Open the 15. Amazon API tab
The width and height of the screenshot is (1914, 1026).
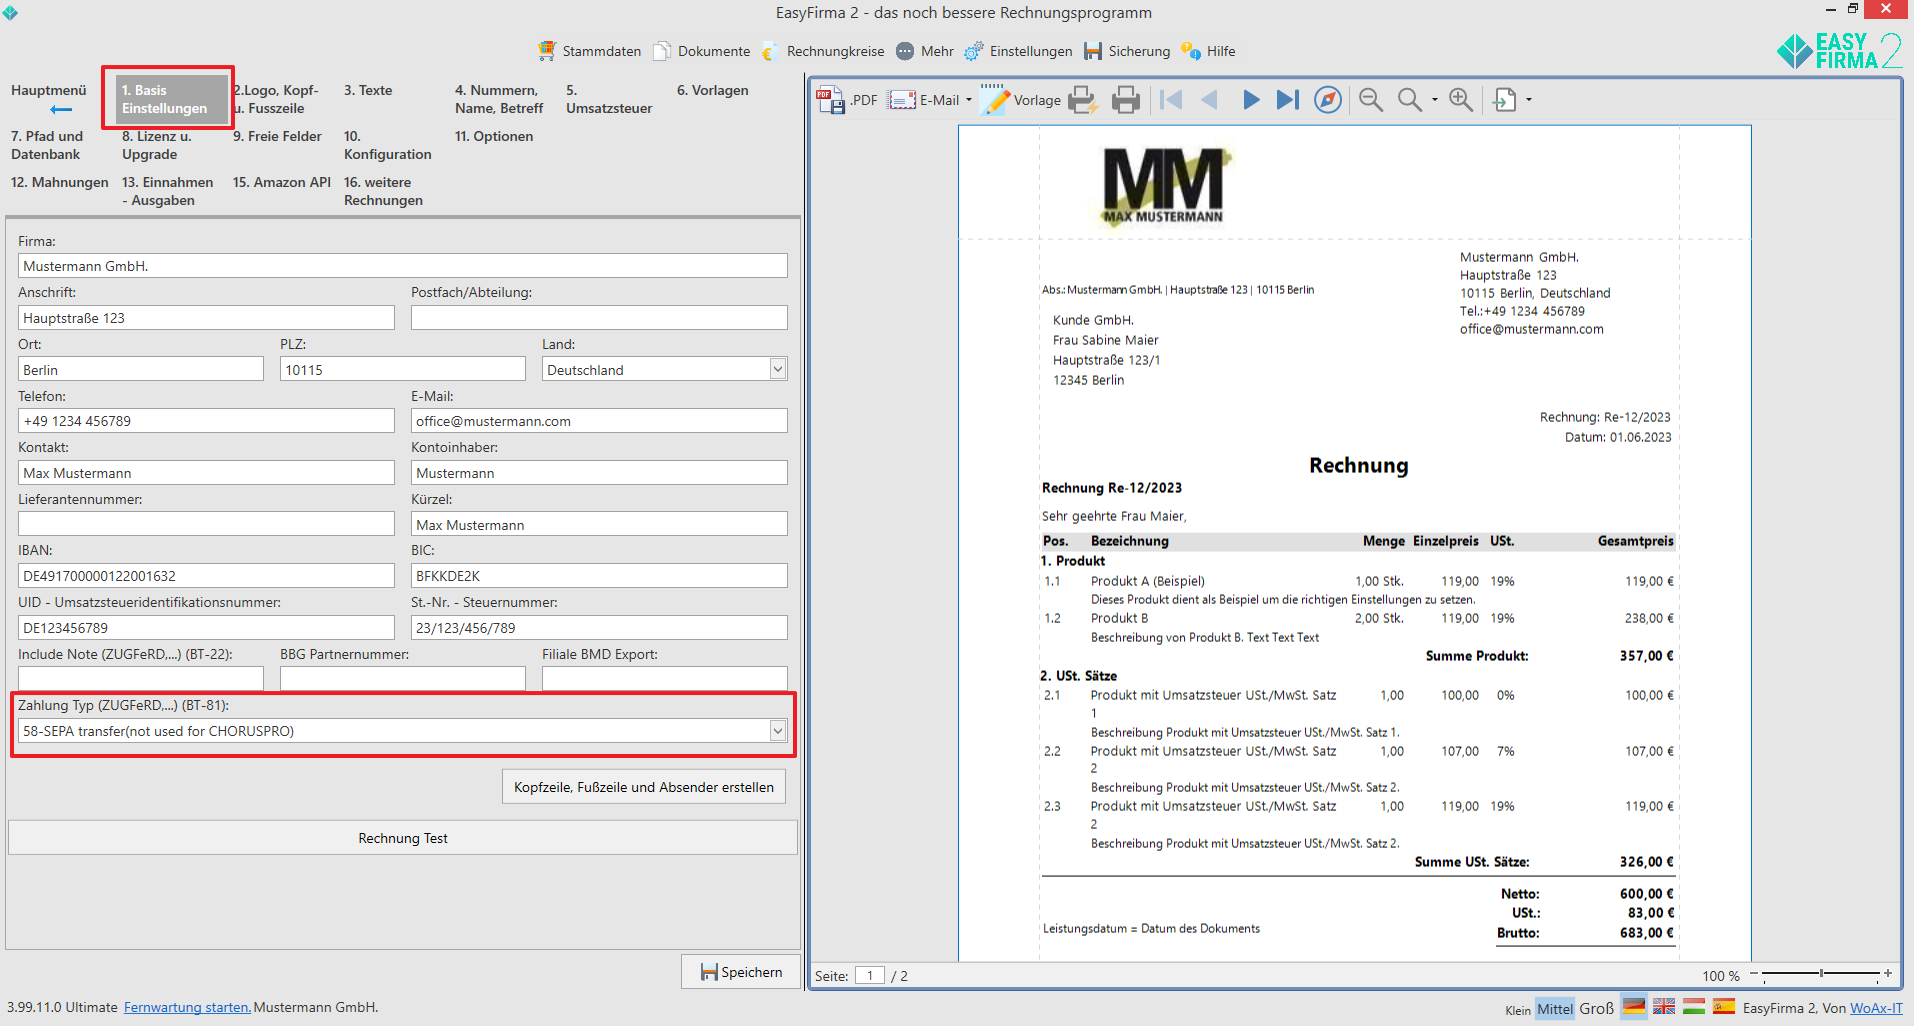pos(282,182)
